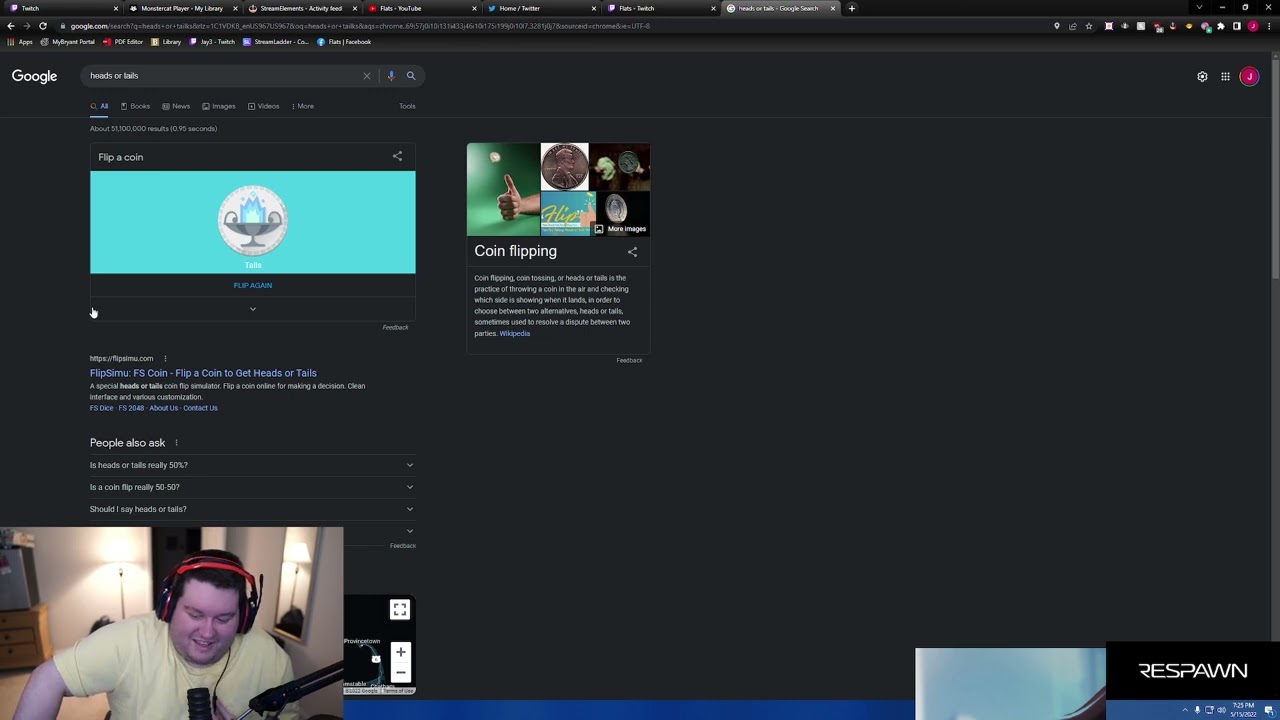
Task: Bookmark this page with the star icon
Action: click(1088, 26)
